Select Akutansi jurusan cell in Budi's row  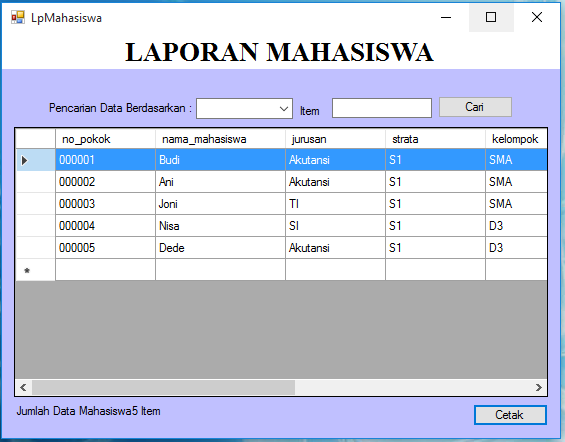pyautogui.click(x=335, y=160)
